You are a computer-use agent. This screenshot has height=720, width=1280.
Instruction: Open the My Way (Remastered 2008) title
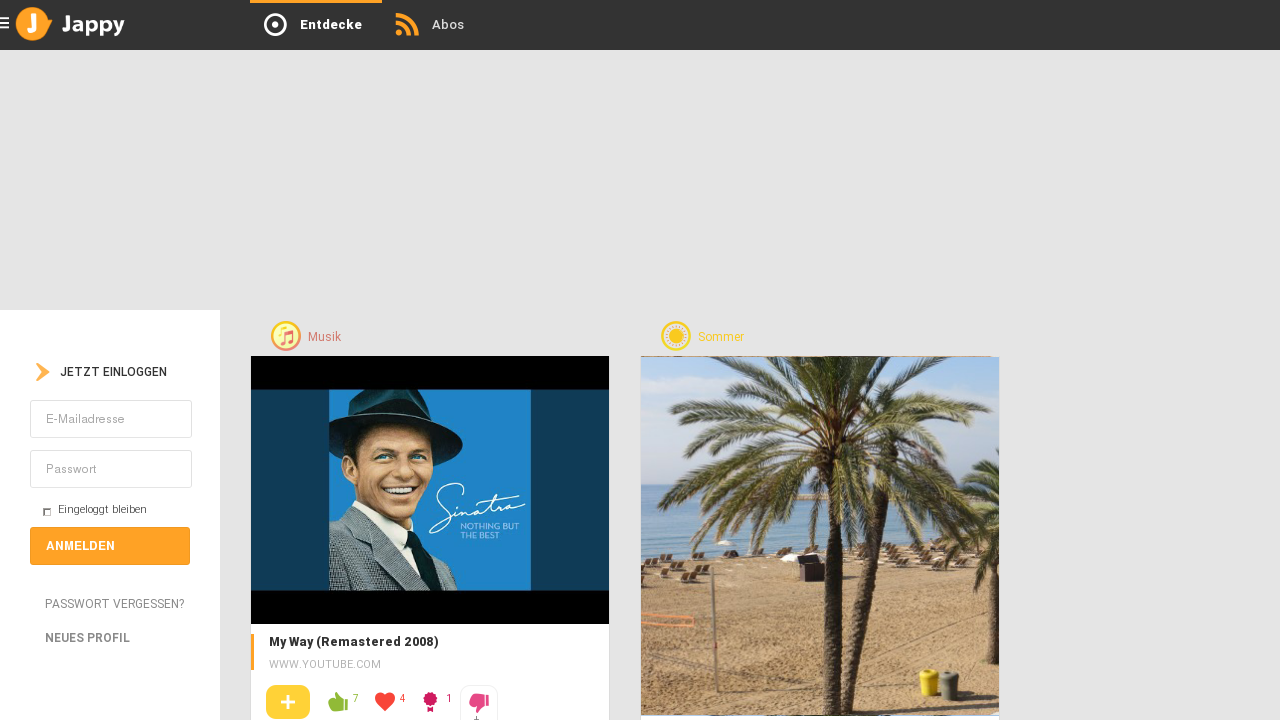[354, 642]
